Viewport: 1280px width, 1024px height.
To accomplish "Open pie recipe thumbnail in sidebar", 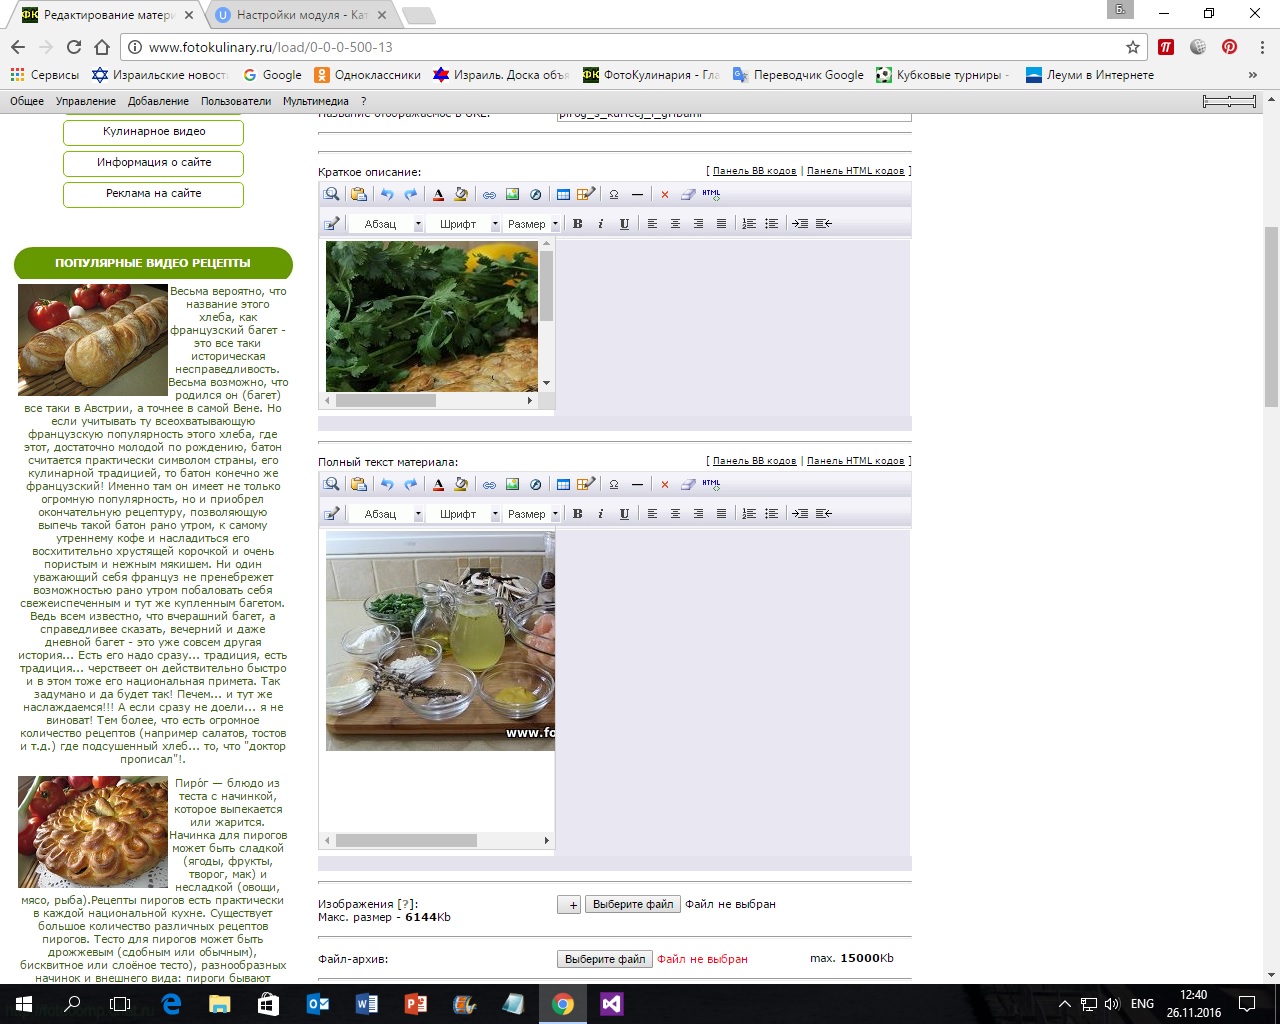I will point(93,832).
